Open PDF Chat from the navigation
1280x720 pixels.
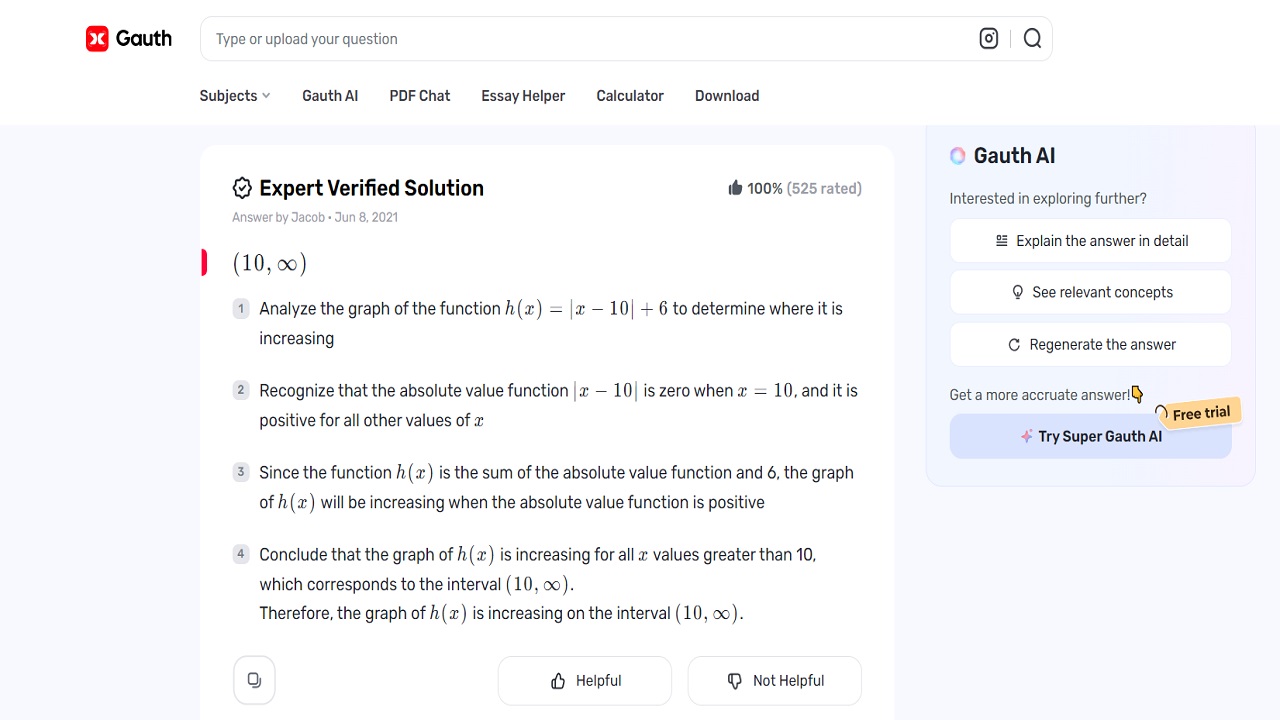420,96
